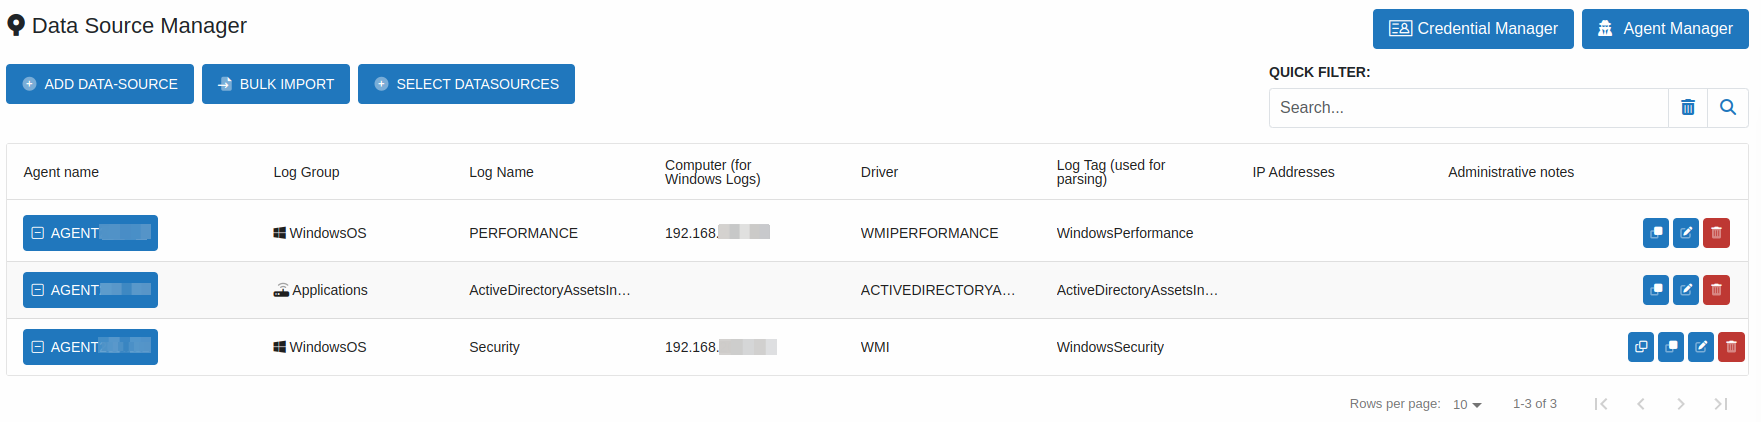
Task: Edit the Security log data source
Action: [x=1701, y=347]
